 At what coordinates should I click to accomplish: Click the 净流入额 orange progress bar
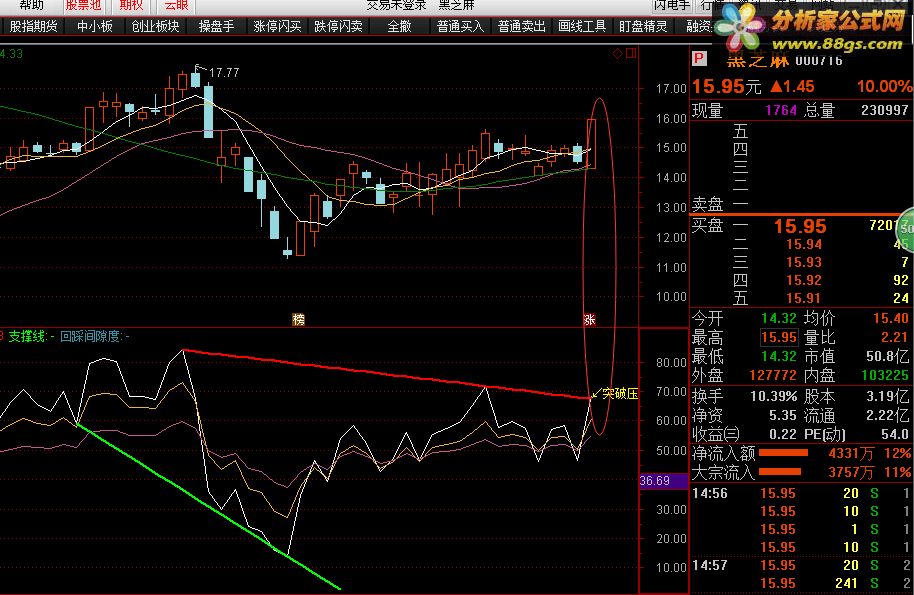783,453
